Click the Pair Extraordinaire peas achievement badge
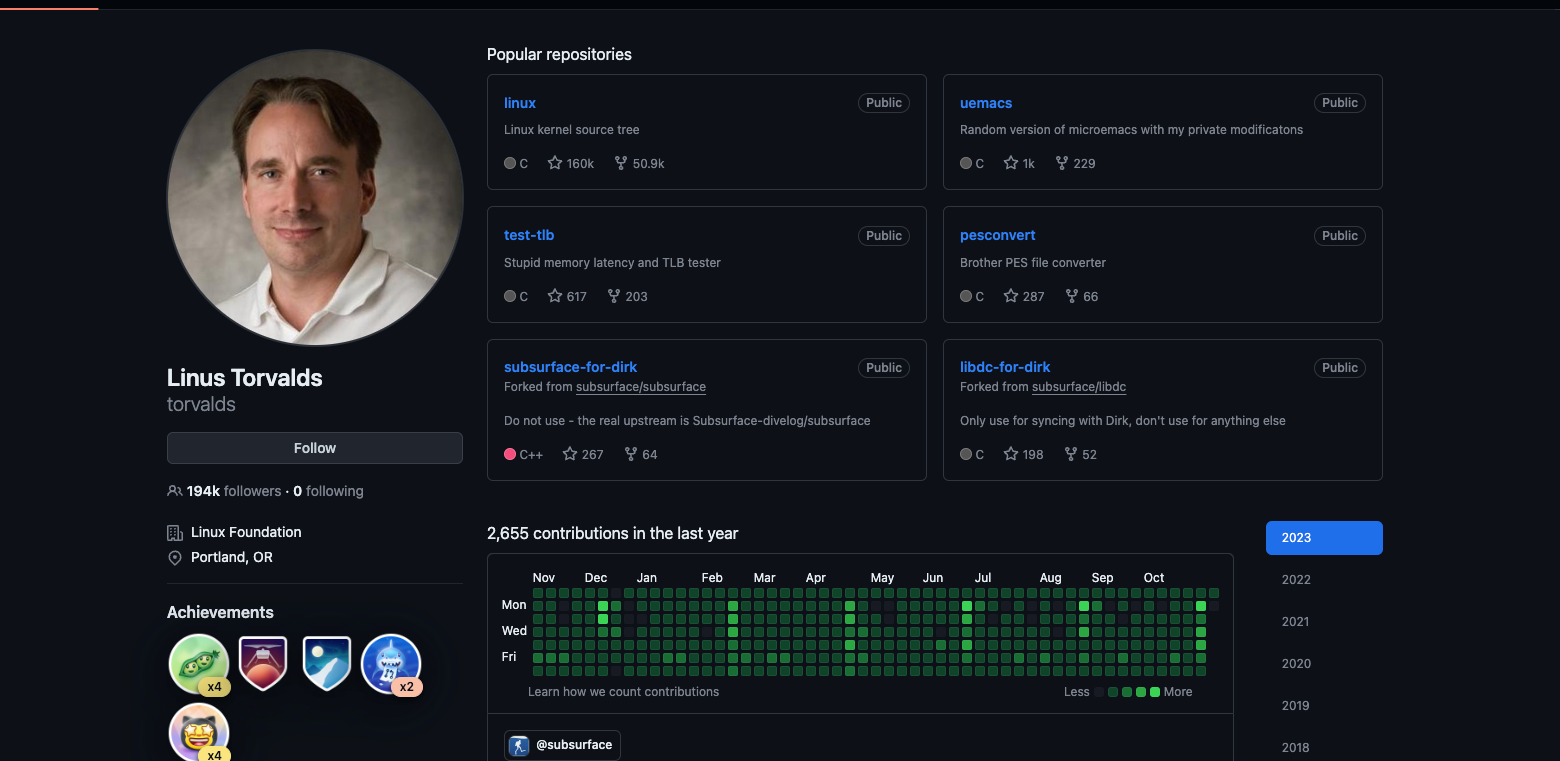Image resolution: width=1560 pixels, height=761 pixels. [199, 664]
